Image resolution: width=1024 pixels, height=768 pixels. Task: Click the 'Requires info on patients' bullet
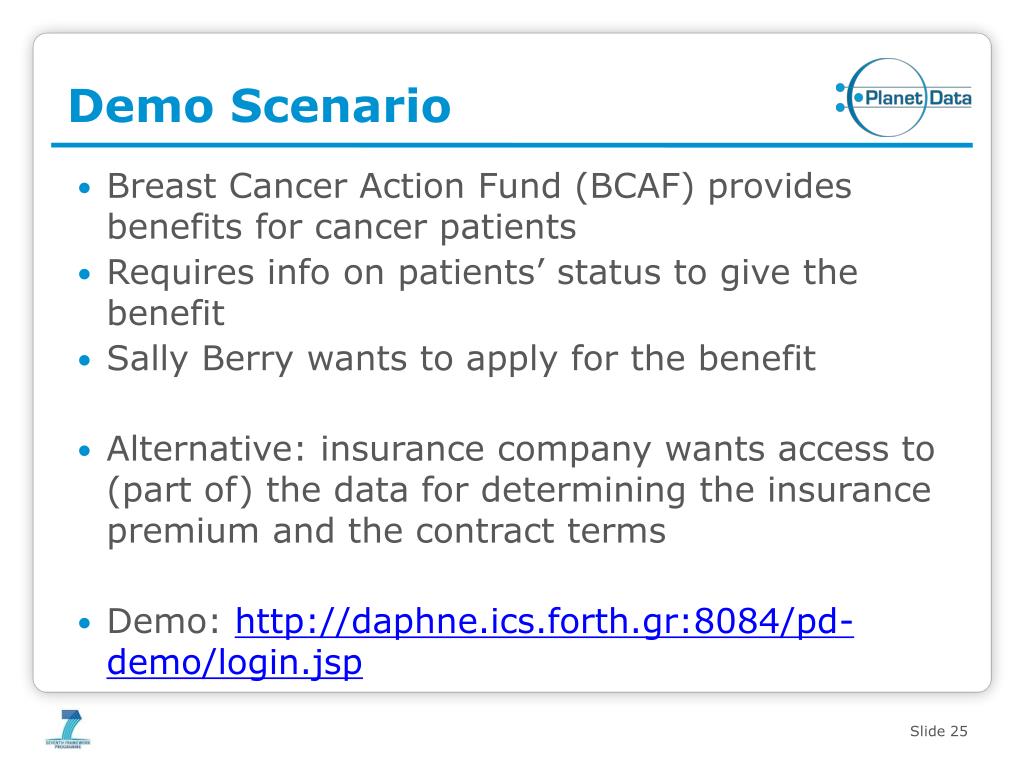(x=482, y=293)
